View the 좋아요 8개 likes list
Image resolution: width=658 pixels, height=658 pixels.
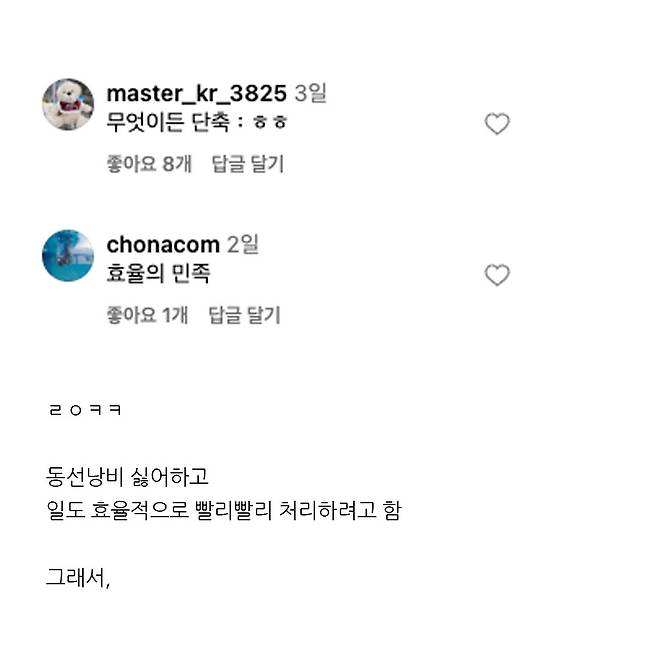click(x=149, y=164)
